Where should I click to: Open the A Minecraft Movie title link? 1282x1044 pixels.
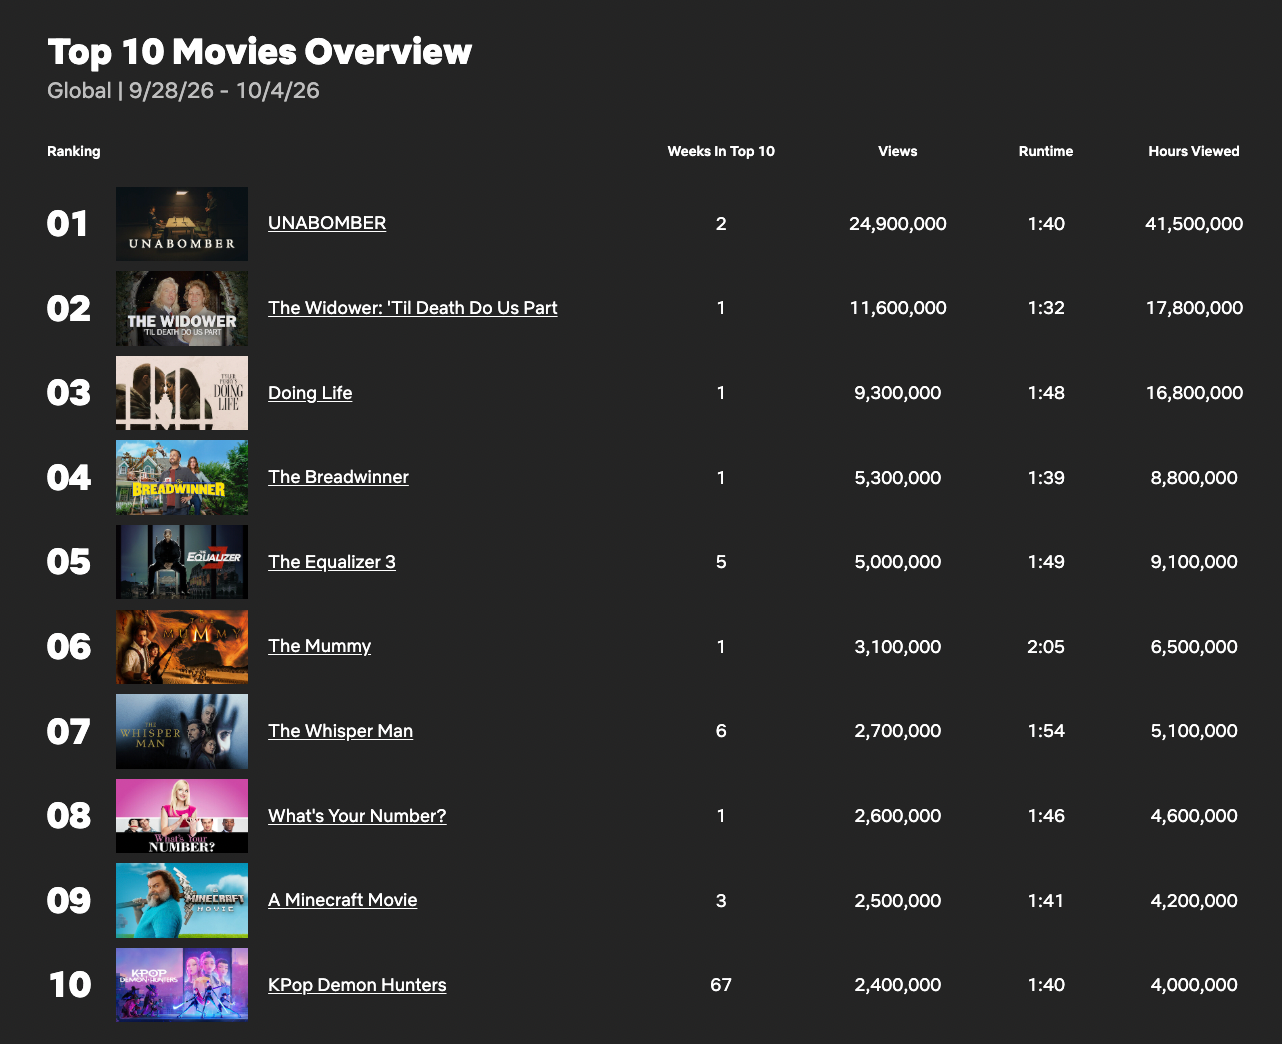[x=343, y=900]
